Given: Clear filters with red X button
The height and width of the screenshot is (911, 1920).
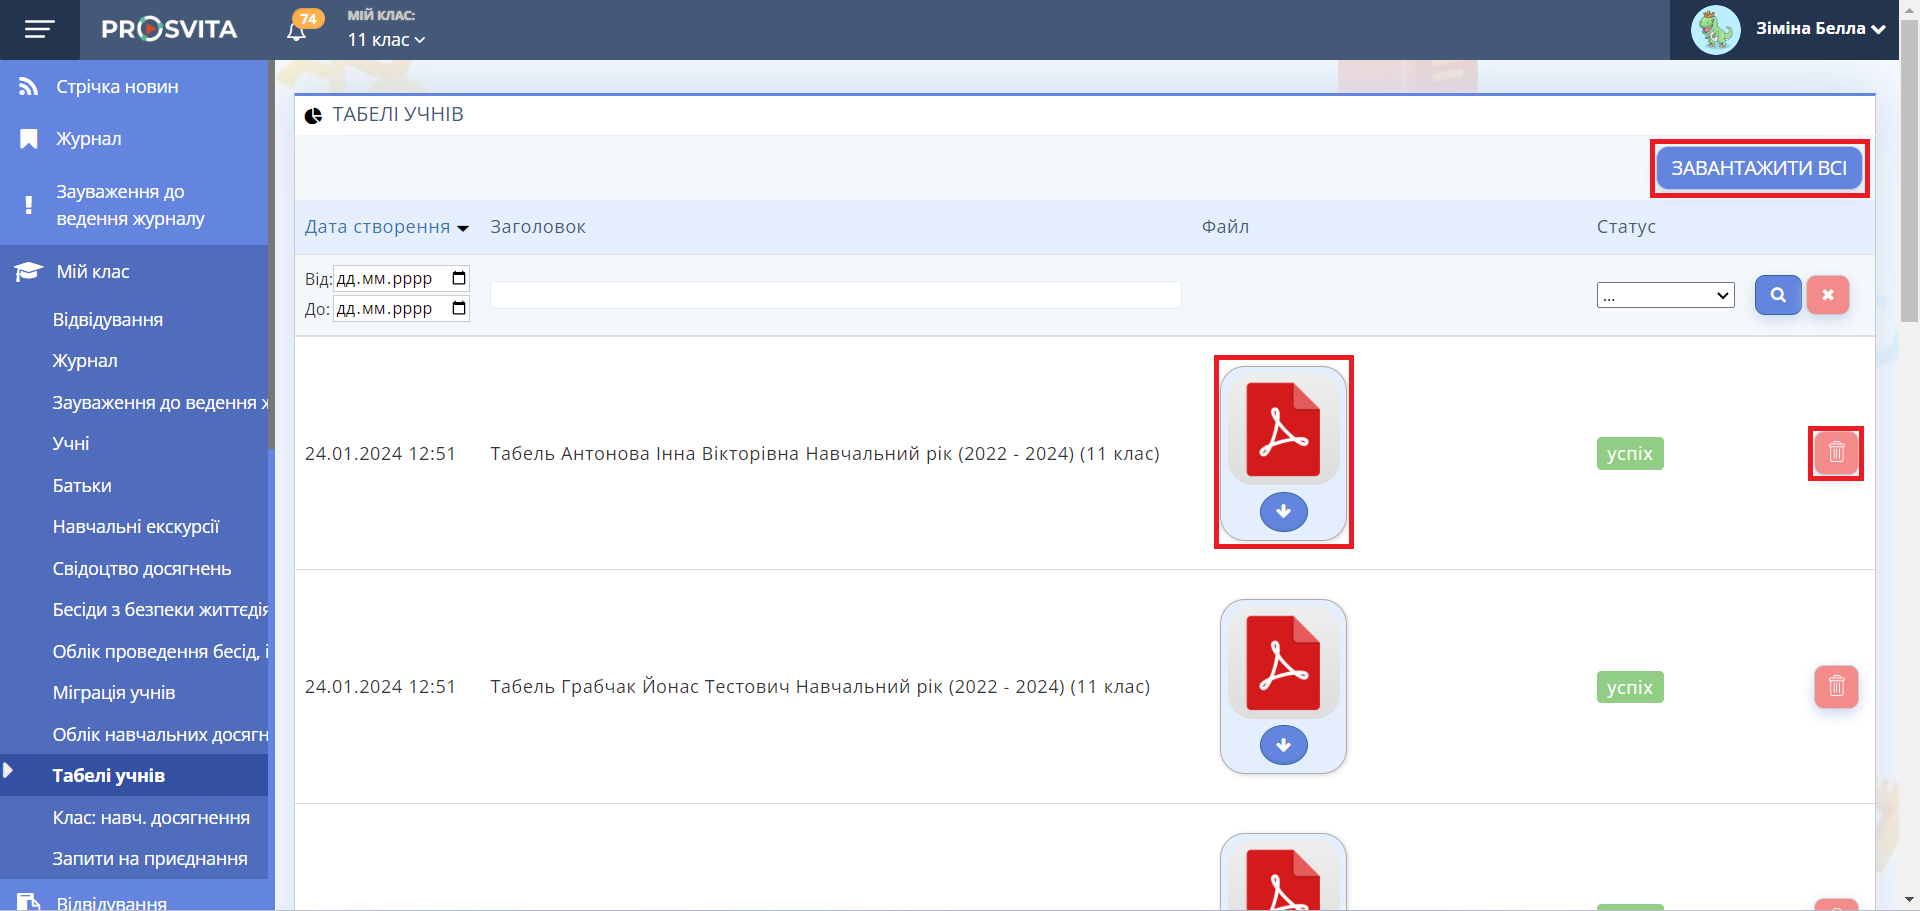Looking at the screenshot, I should click(1827, 295).
